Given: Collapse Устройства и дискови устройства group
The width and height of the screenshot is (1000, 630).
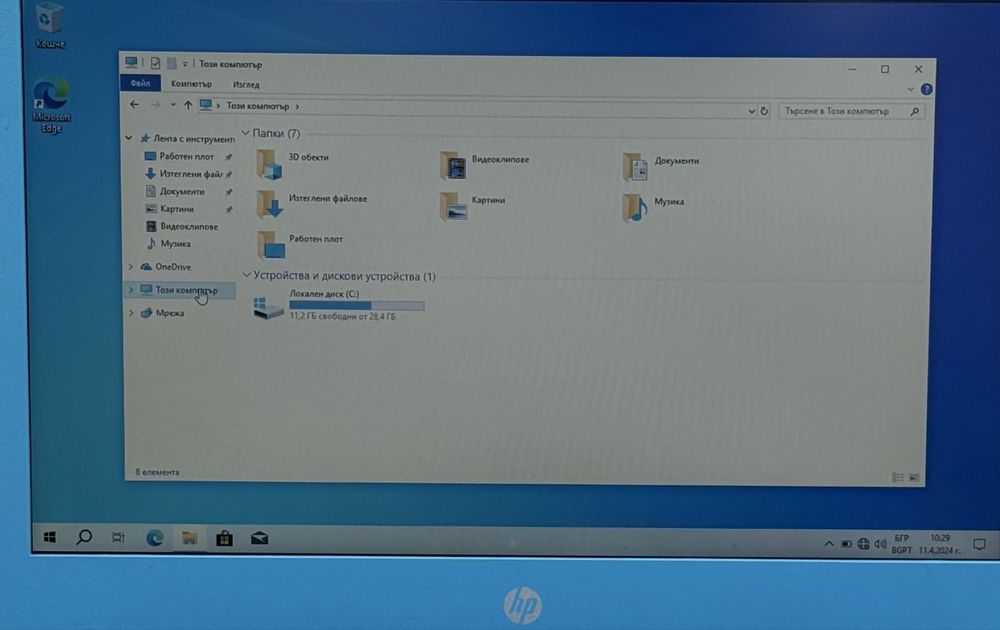Looking at the screenshot, I should [x=247, y=275].
